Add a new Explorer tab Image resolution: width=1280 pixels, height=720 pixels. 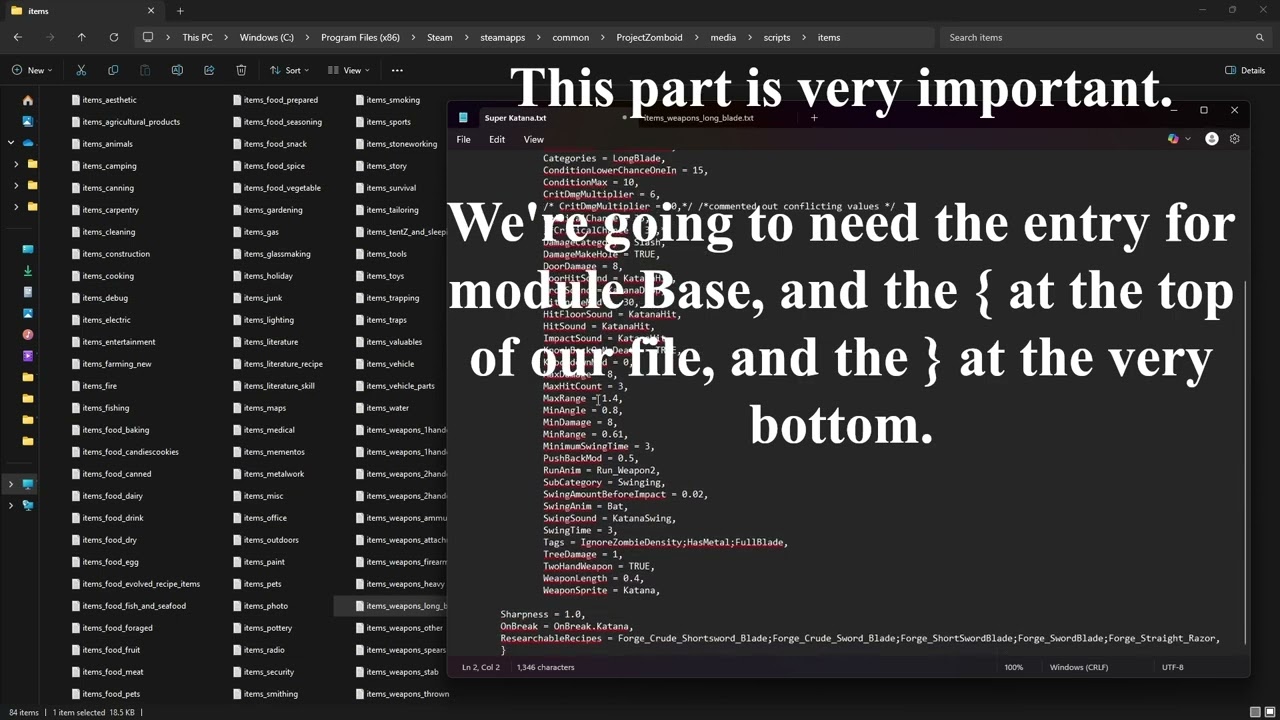point(180,11)
